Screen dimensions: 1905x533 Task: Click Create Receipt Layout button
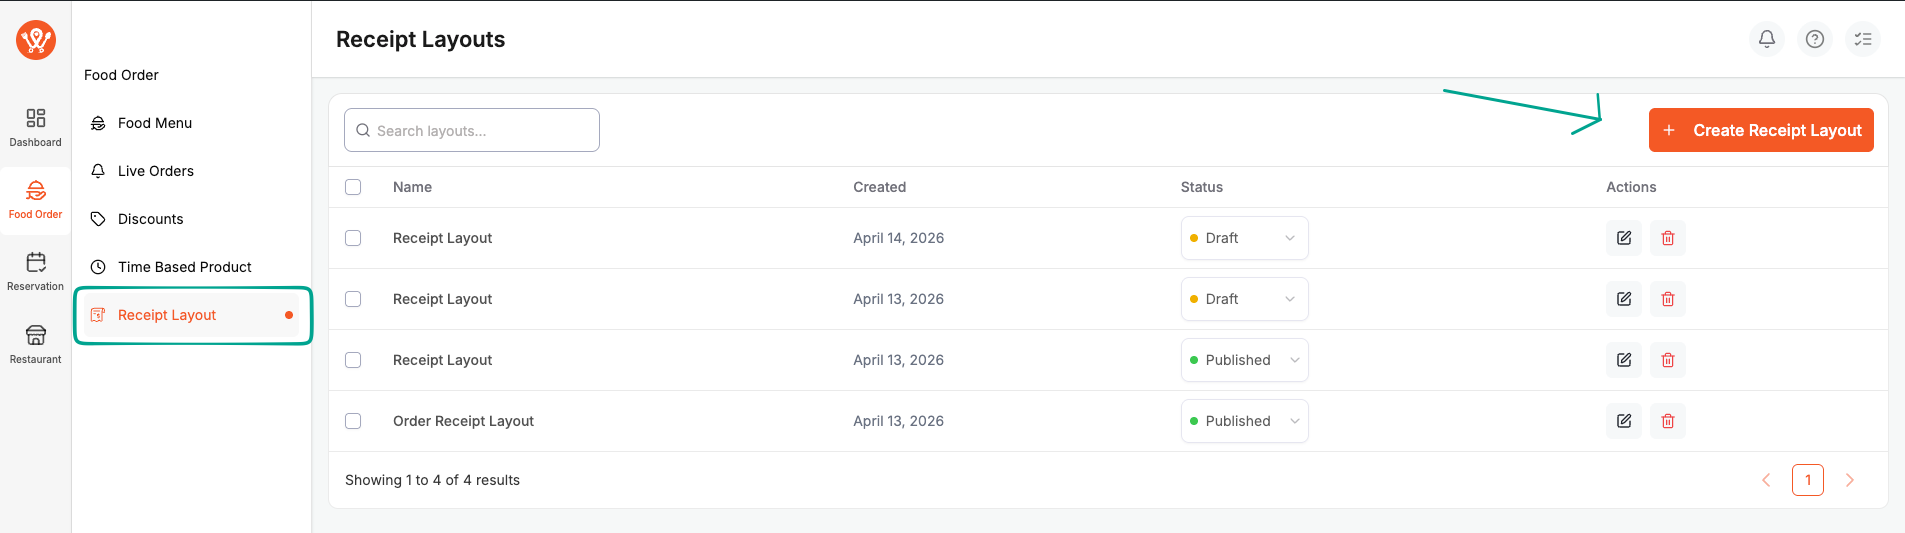point(1760,130)
